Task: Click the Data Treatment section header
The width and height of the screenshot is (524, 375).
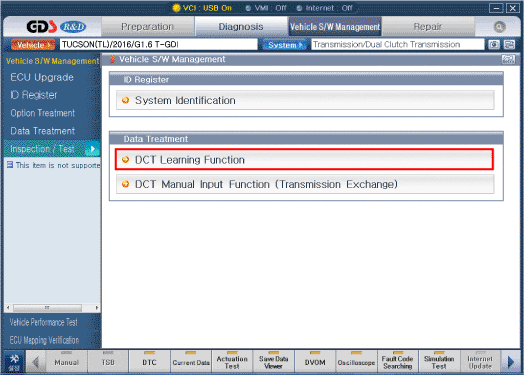Action: pyautogui.click(x=306, y=138)
